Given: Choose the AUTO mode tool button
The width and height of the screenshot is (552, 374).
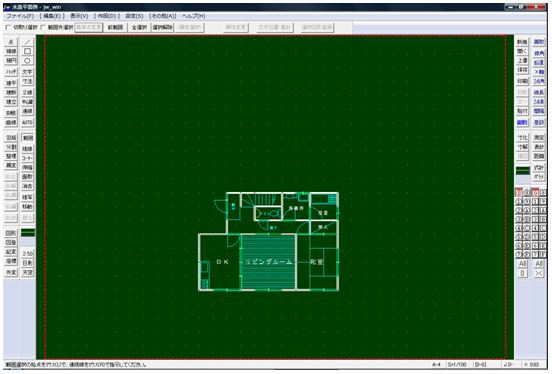Looking at the screenshot, I should click(27, 123).
